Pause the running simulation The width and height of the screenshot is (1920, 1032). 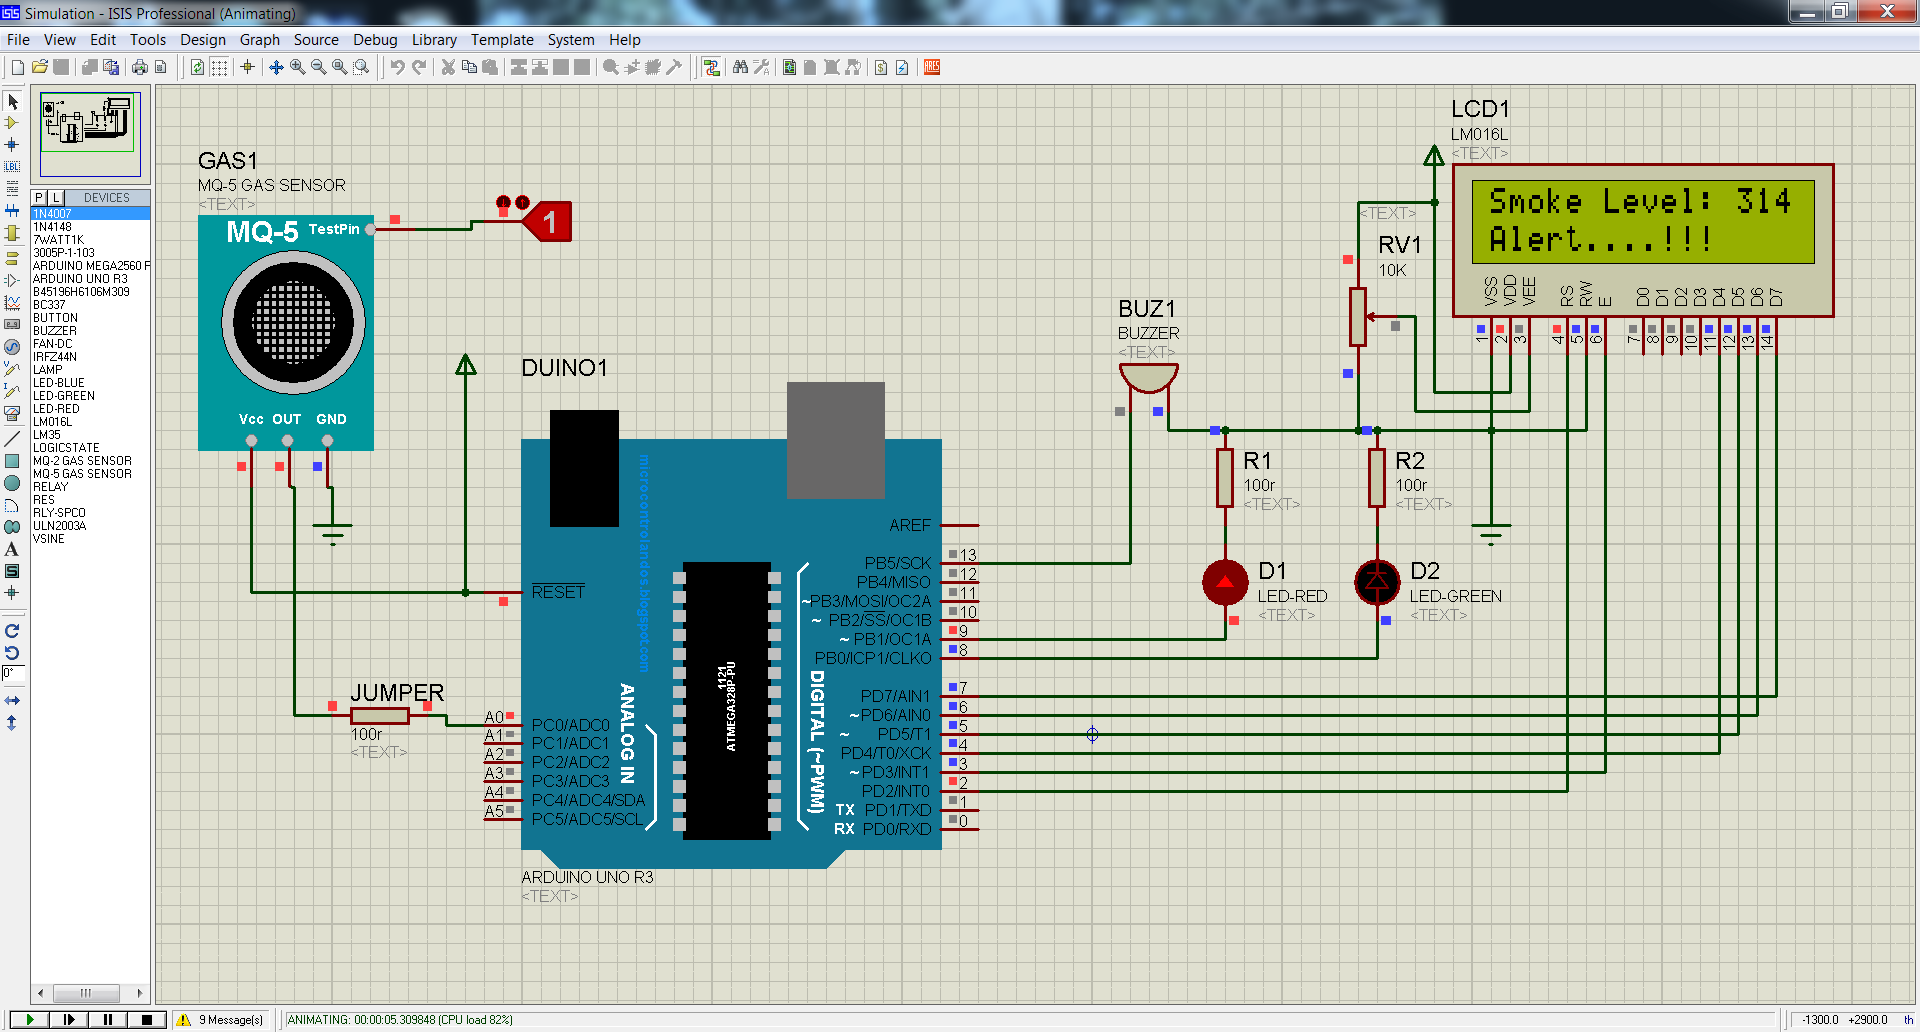point(107,1020)
